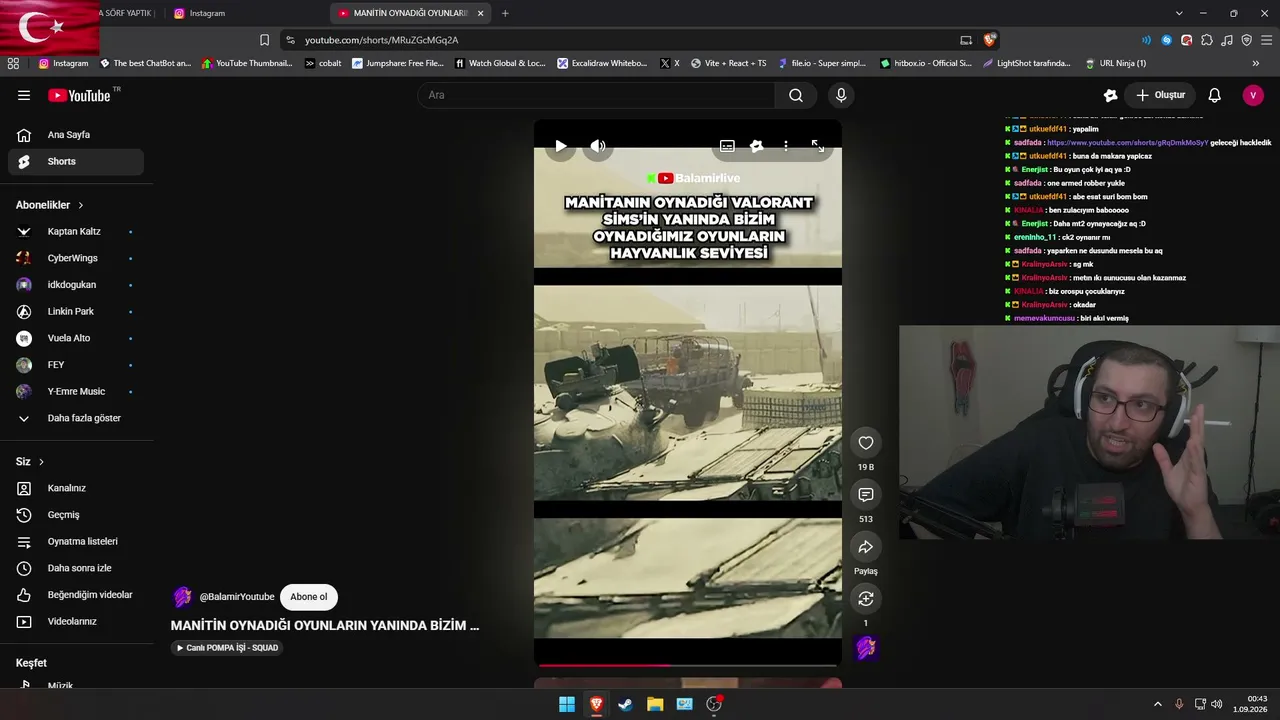This screenshot has height=720, width=1280.
Task: Open Shazam extension
Action: 1166,40
